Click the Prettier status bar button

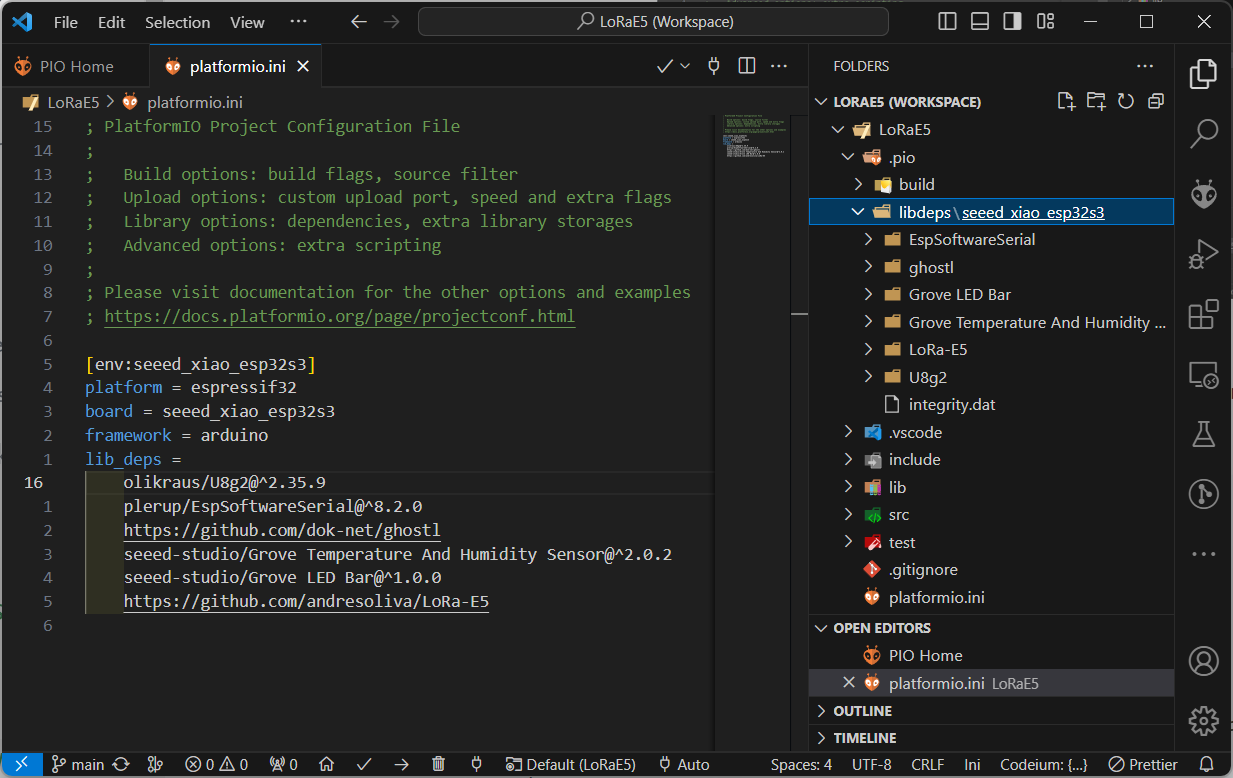pos(1143,764)
